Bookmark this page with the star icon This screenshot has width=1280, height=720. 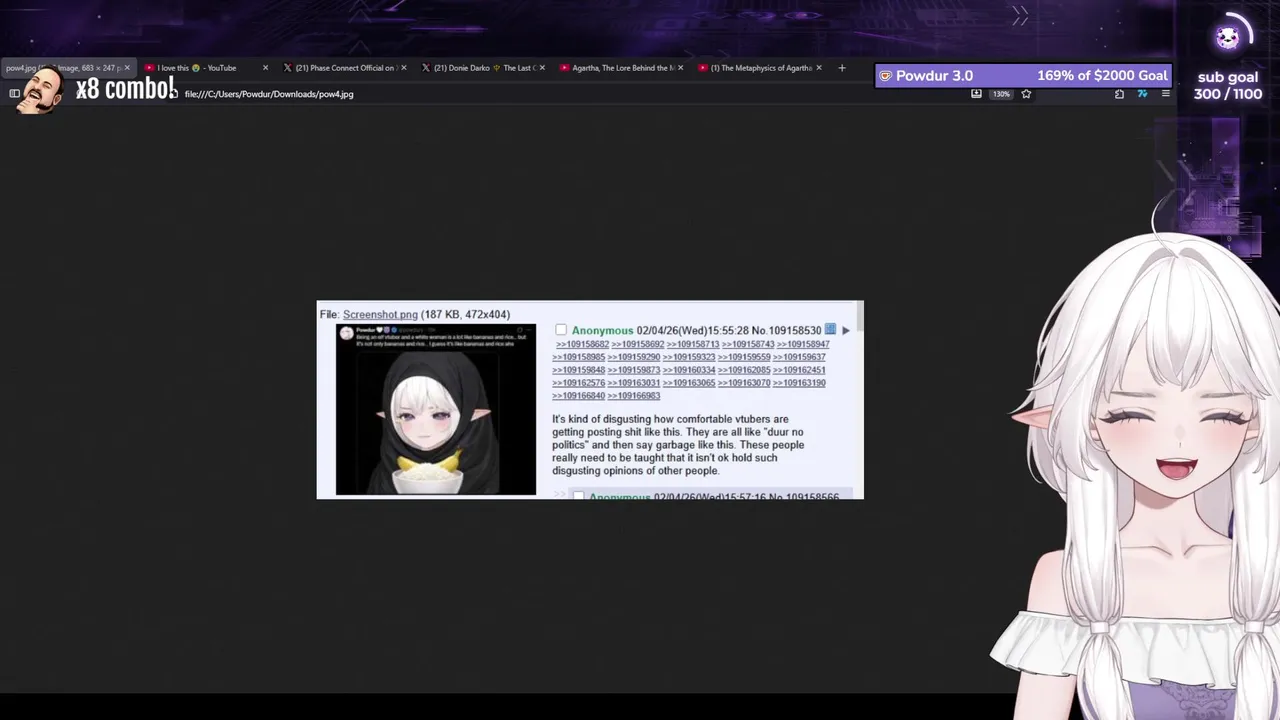click(1026, 94)
